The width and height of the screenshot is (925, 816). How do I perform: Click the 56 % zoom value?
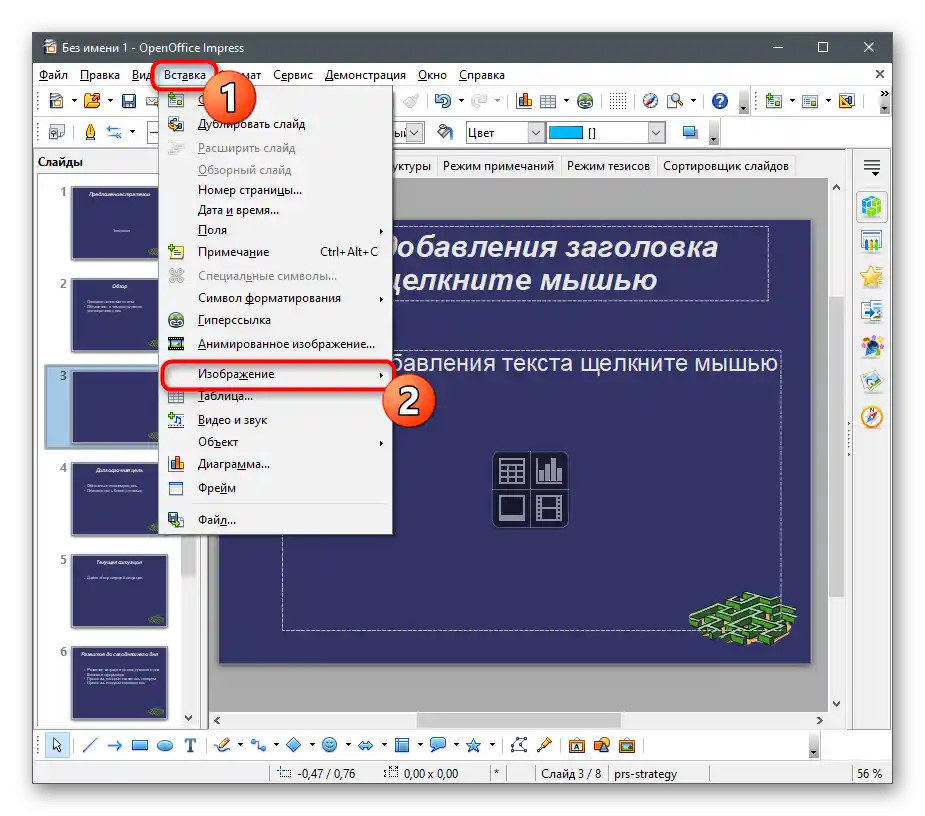[869, 774]
